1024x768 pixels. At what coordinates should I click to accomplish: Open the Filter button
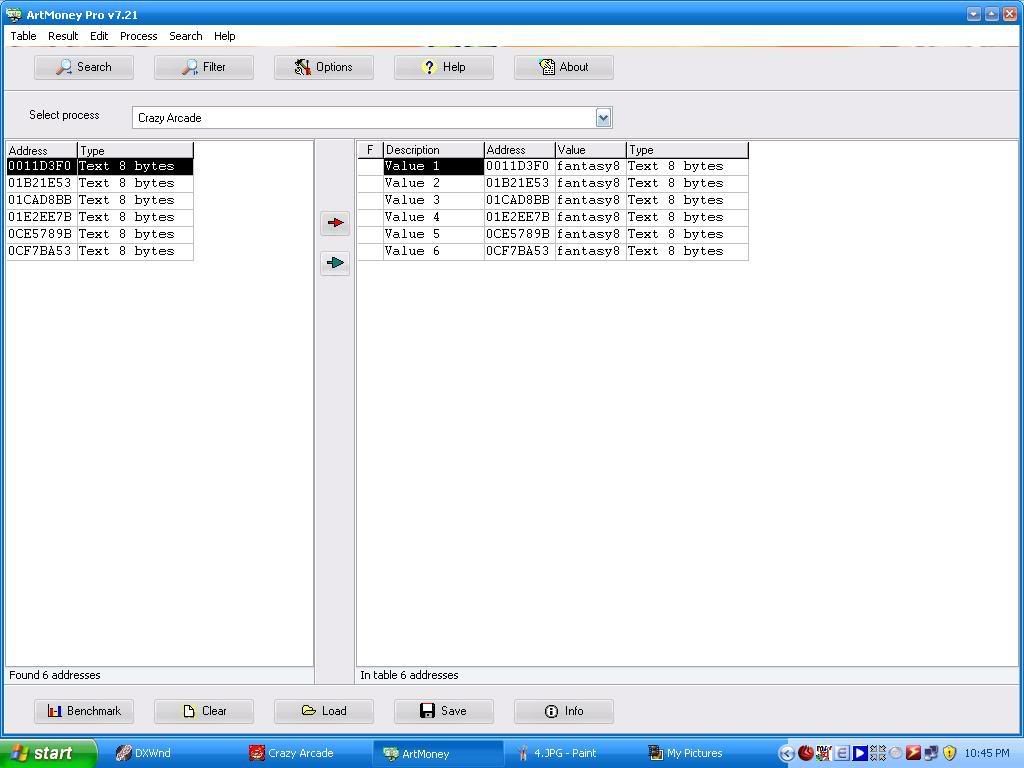[204, 67]
